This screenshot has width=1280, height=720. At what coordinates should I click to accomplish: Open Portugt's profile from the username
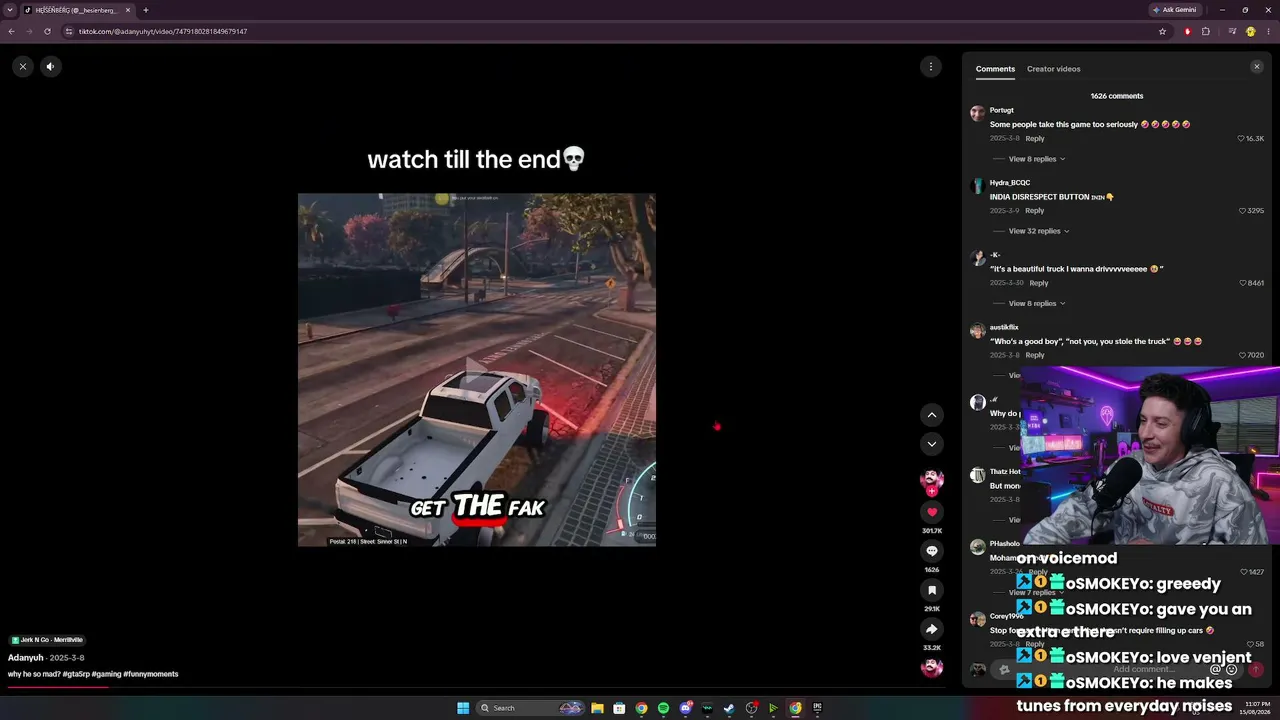point(1001,110)
